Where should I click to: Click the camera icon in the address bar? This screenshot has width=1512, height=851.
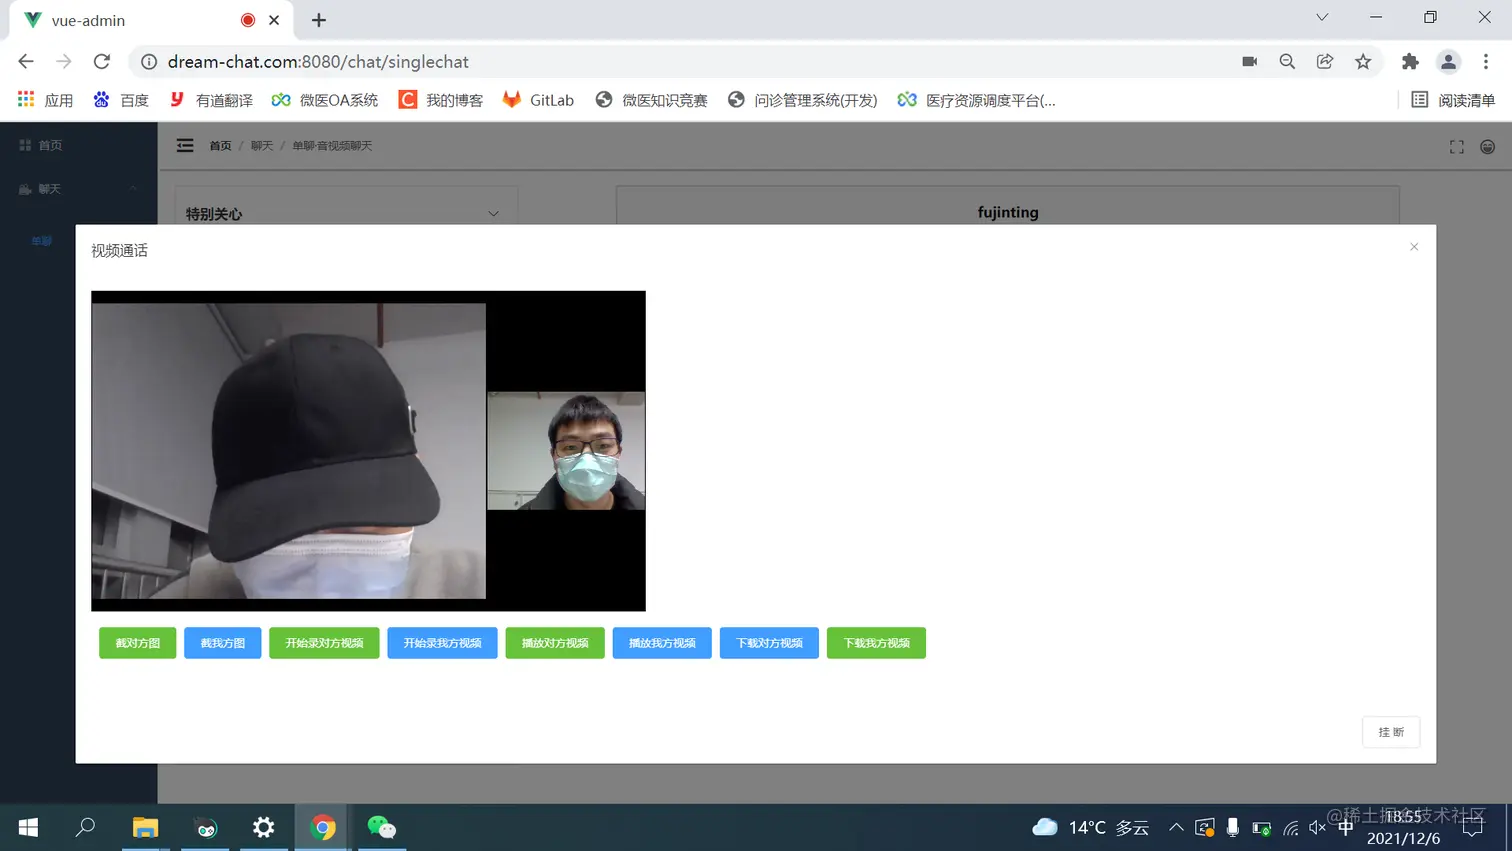coord(1249,61)
